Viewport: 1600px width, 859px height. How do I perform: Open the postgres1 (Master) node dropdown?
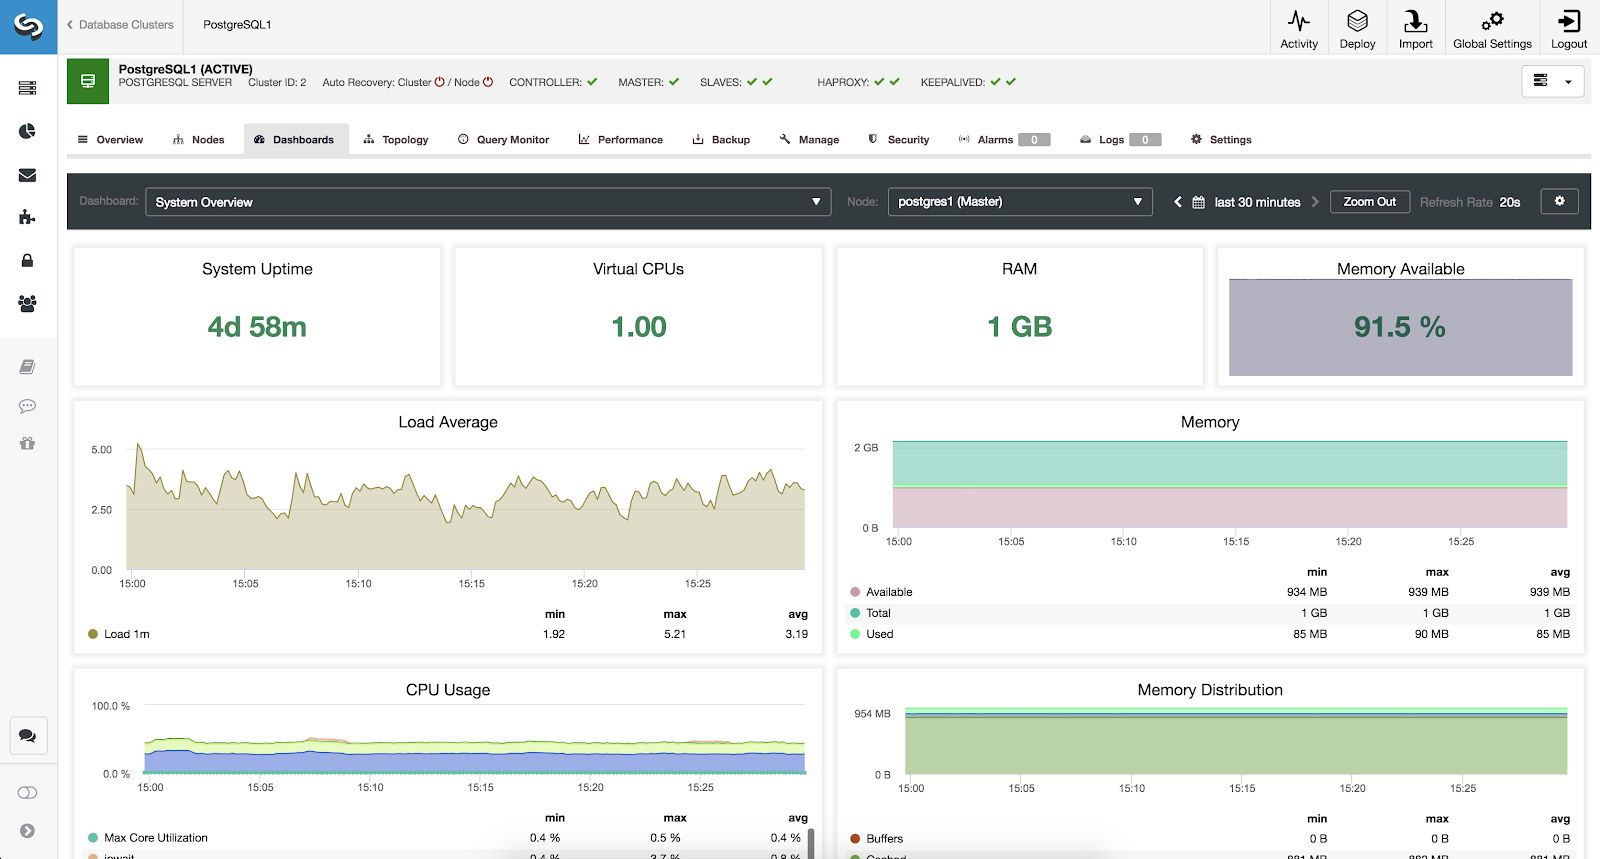point(1020,202)
